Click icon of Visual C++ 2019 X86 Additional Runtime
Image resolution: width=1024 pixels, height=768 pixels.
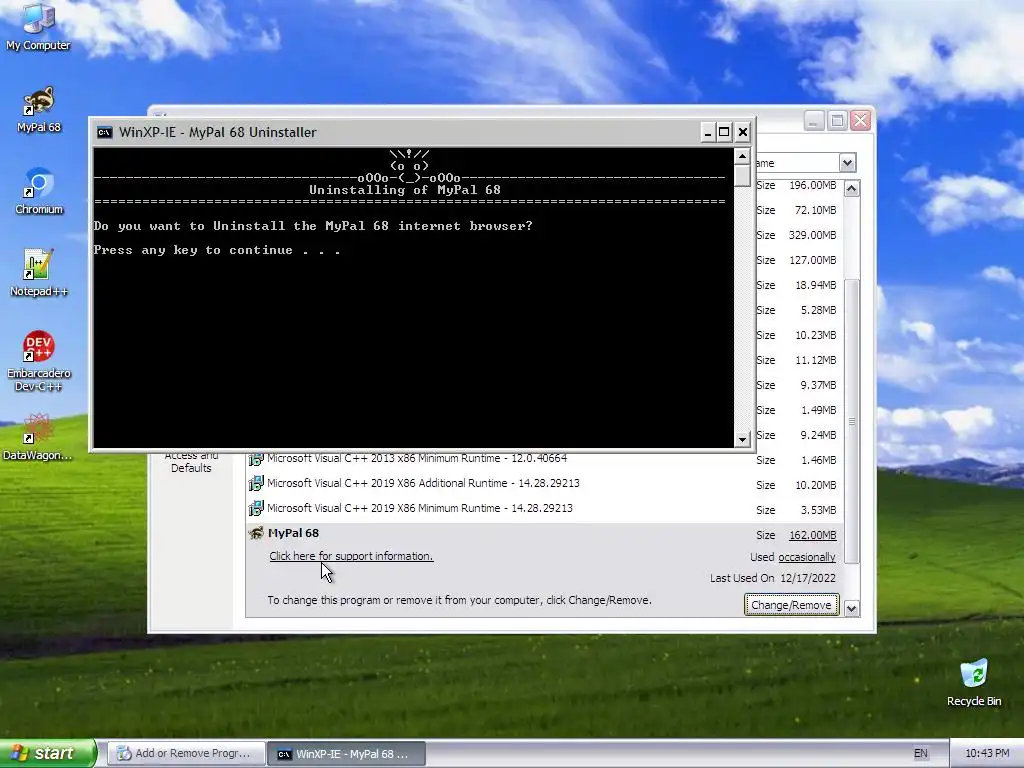(x=256, y=483)
